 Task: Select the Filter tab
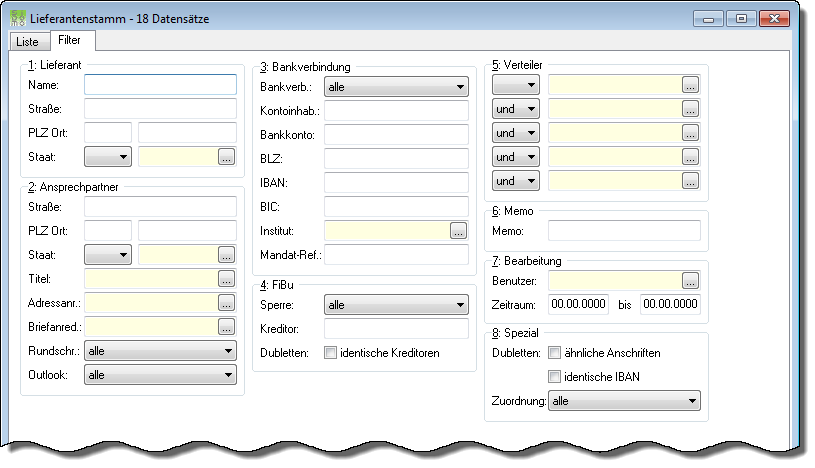click(70, 40)
